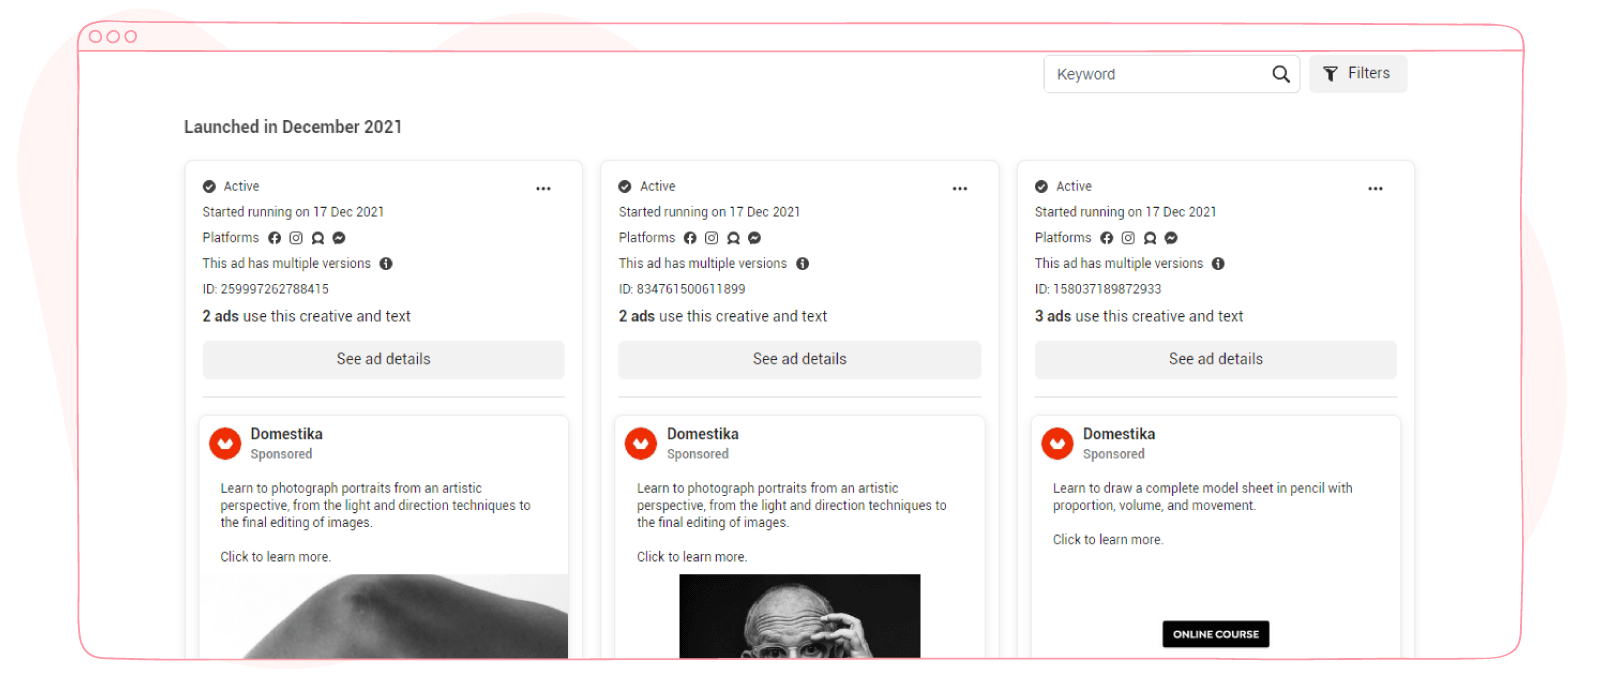Open the Filters panel

pos(1357,73)
